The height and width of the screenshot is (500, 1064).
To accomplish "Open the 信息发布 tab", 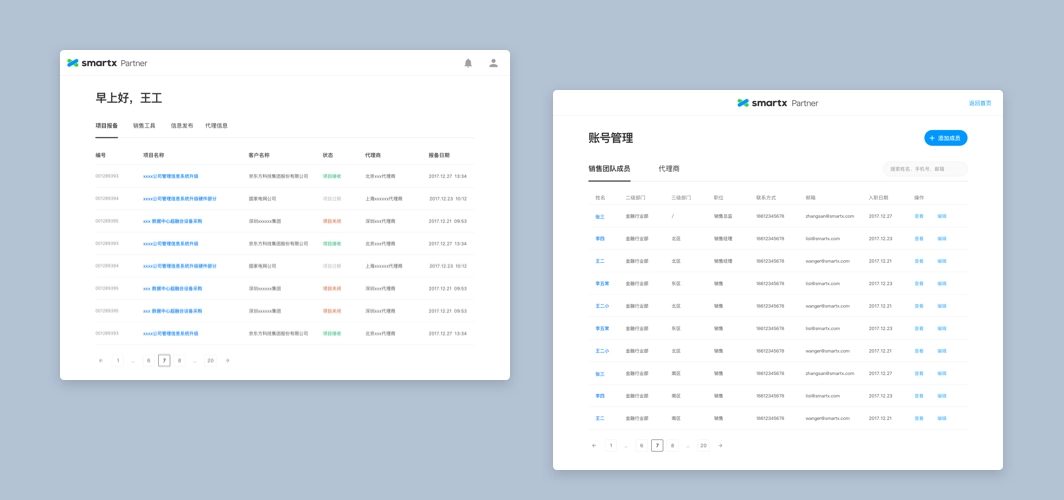I will pyautogui.click(x=181, y=126).
